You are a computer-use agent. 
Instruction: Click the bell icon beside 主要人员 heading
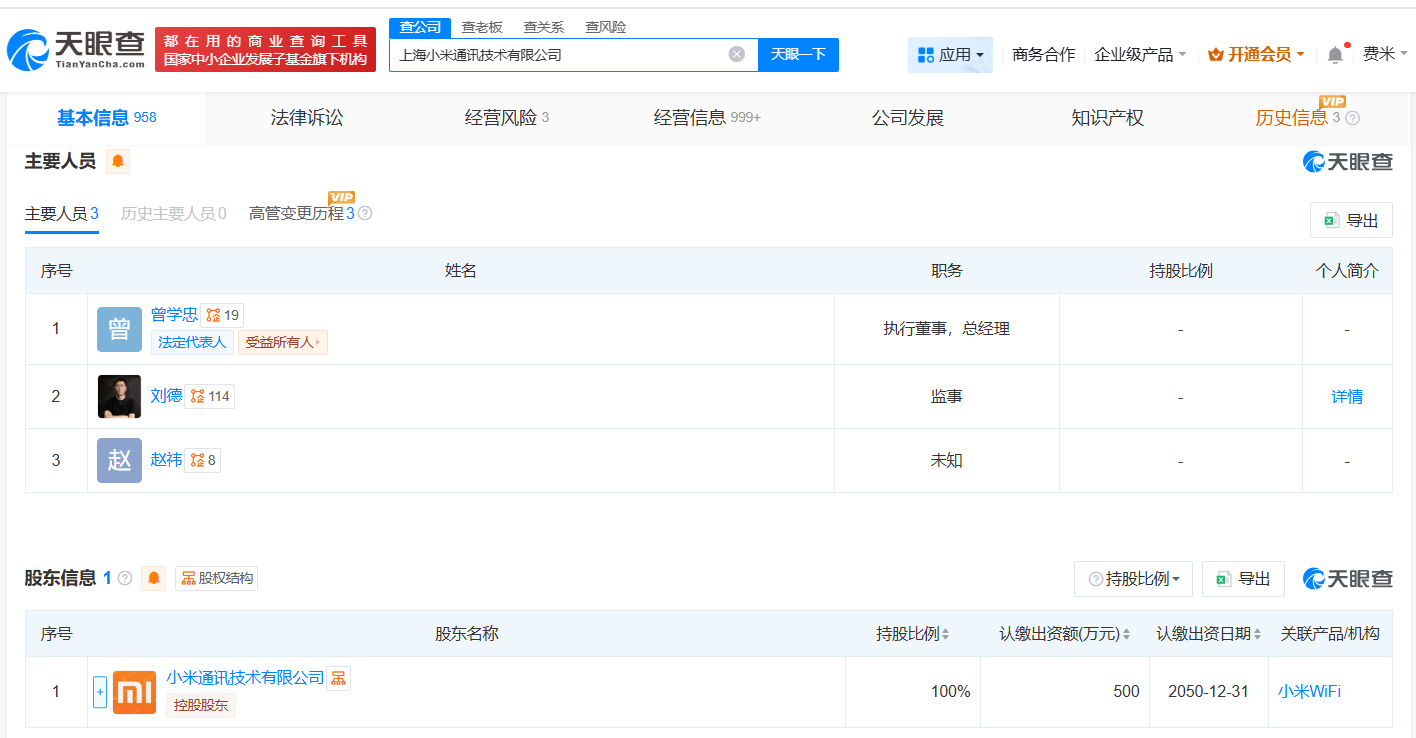tap(118, 161)
